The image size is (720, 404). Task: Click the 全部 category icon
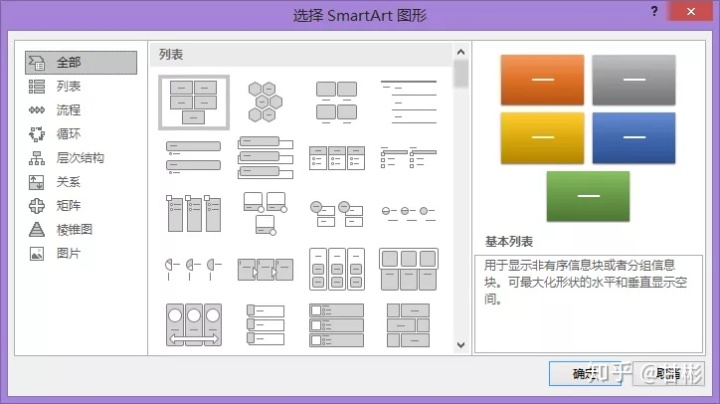pos(37,62)
